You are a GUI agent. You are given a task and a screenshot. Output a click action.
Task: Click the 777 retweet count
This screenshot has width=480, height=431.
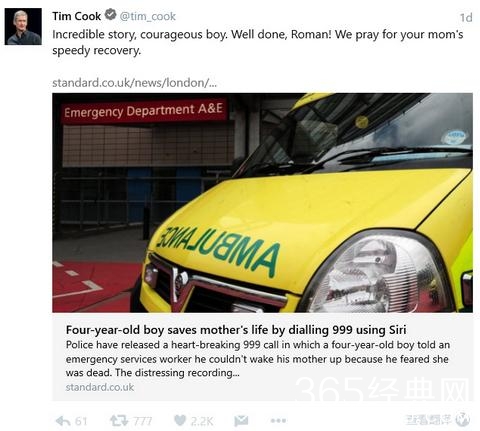(x=142, y=421)
